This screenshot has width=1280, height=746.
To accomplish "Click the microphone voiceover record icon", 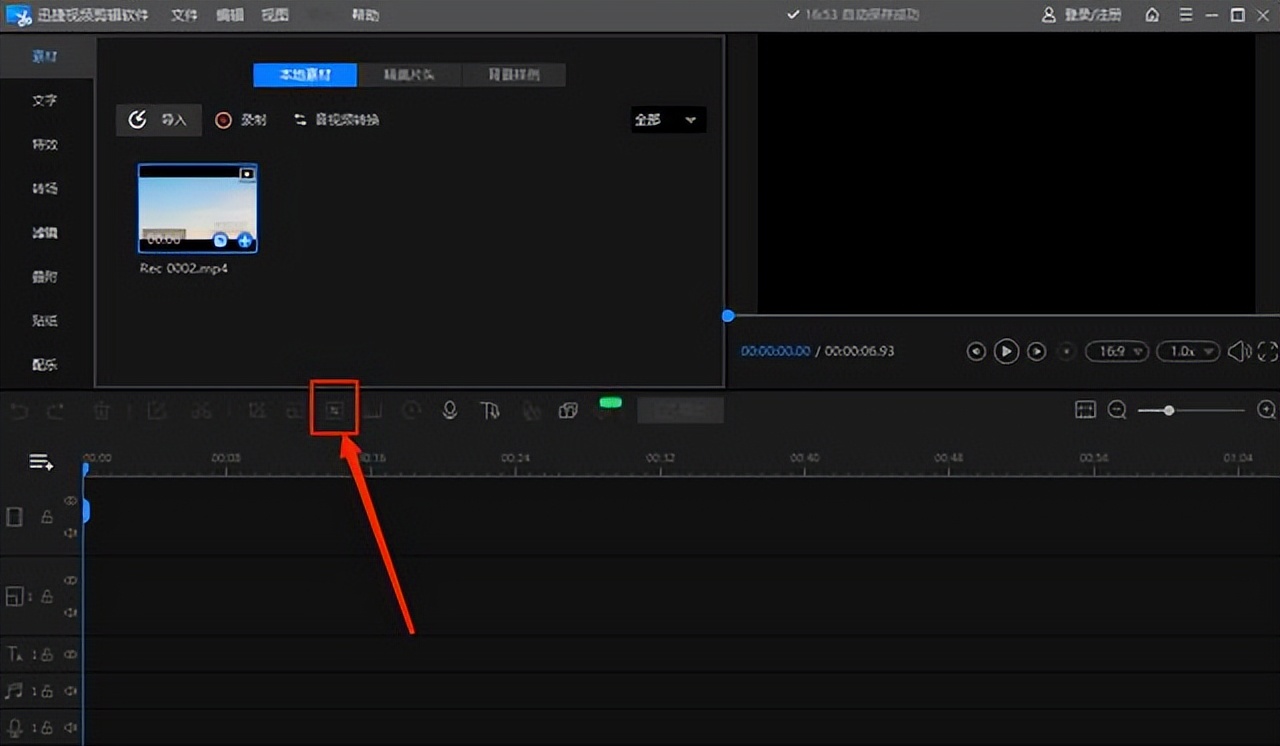I will [x=450, y=410].
